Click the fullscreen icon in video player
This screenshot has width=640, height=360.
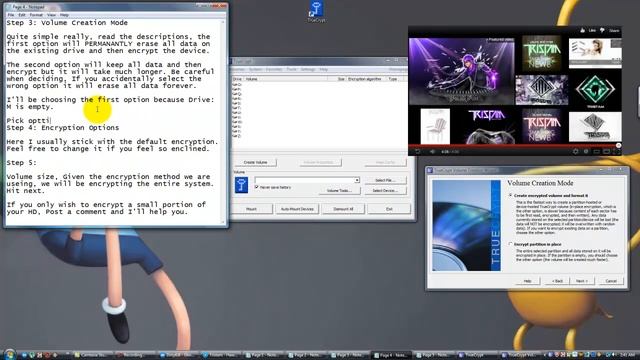click(617, 151)
